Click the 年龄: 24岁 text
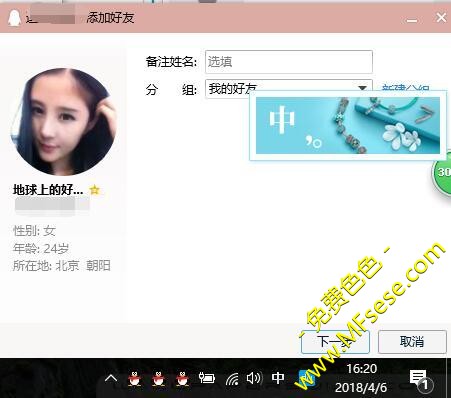The width and height of the screenshot is (451, 398). point(41,248)
